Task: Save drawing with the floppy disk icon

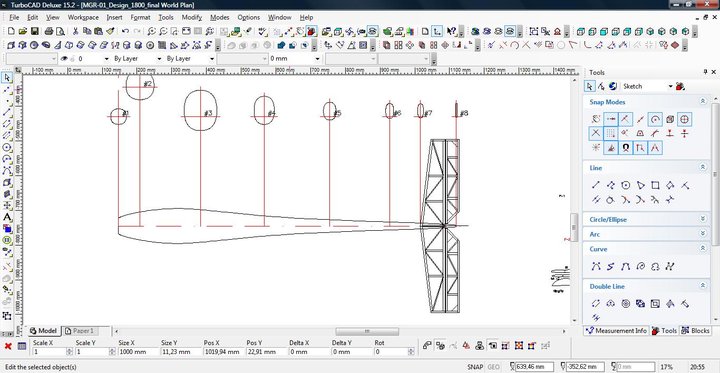Action: pos(34,31)
